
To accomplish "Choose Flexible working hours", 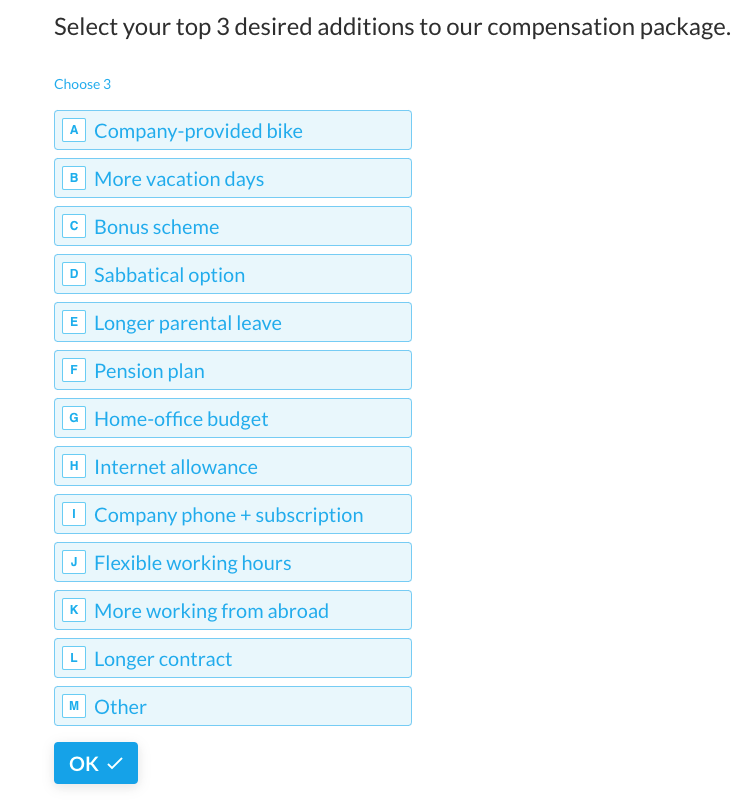I will pyautogui.click(x=232, y=563).
